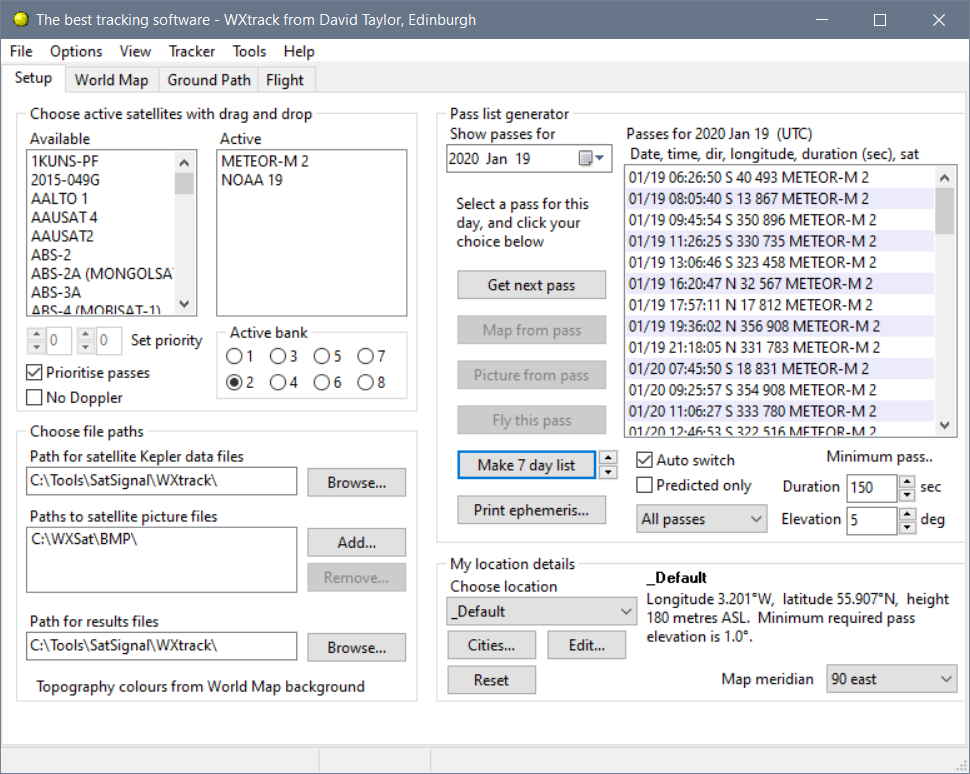Click pass list scrollbar up arrow
The height and width of the screenshot is (774, 970).
(x=944, y=178)
